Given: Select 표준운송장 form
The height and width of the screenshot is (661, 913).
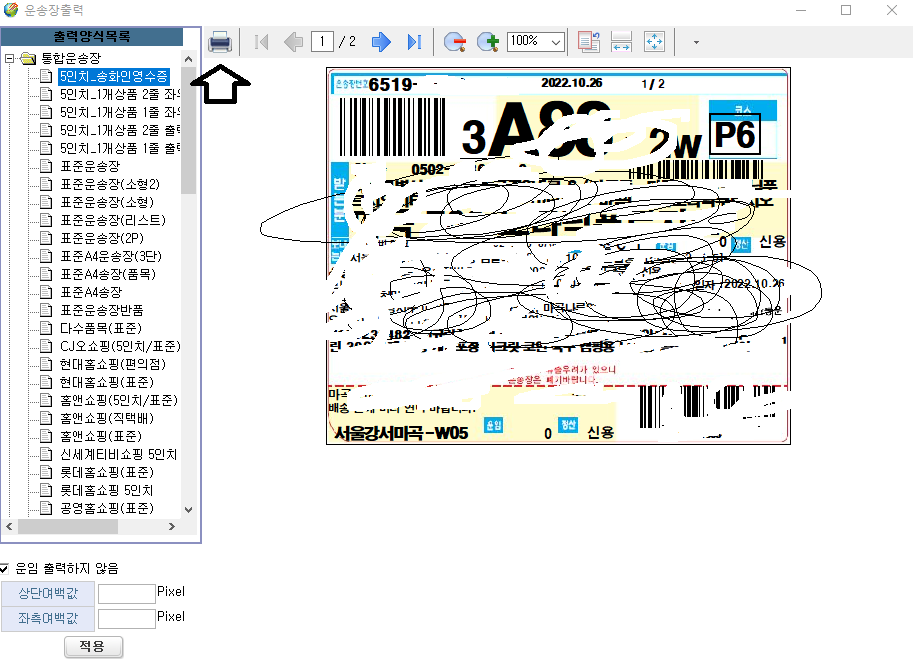Looking at the screenshot, I should [90, 167].
